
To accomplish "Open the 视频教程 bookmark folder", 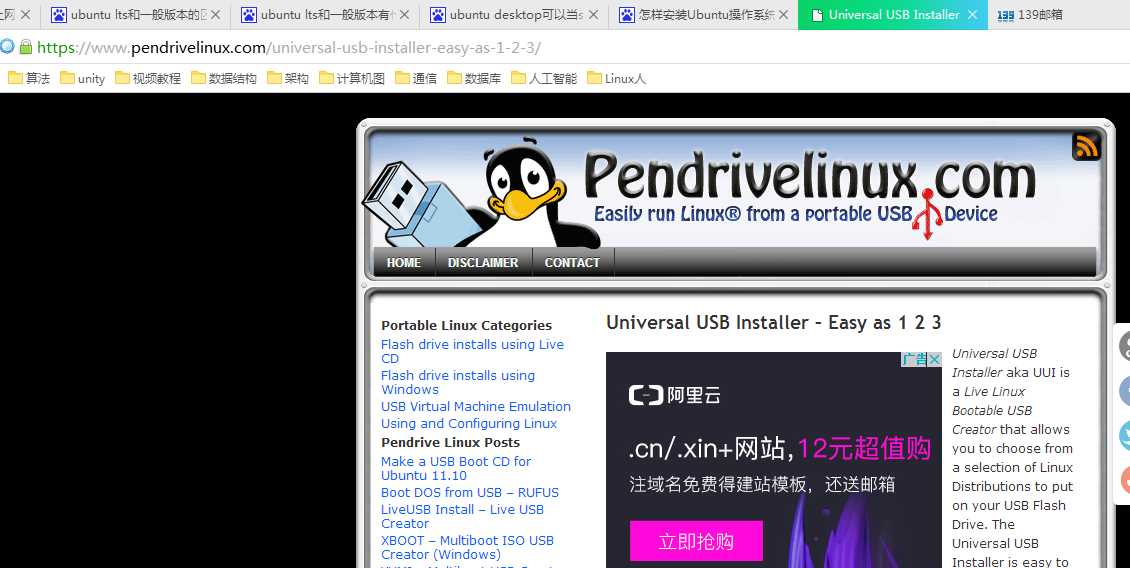I will click(148, 79).
